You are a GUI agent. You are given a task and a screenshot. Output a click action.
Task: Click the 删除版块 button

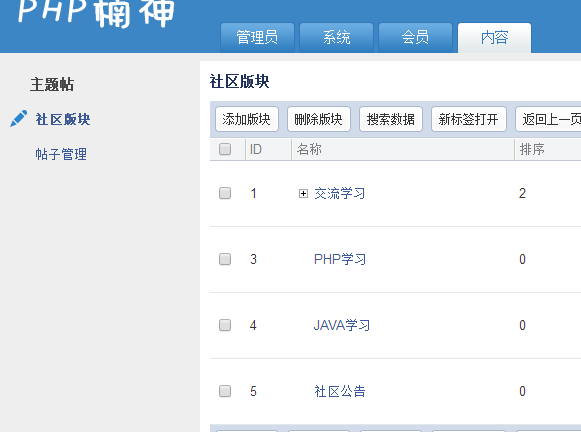tap(319, 119)
